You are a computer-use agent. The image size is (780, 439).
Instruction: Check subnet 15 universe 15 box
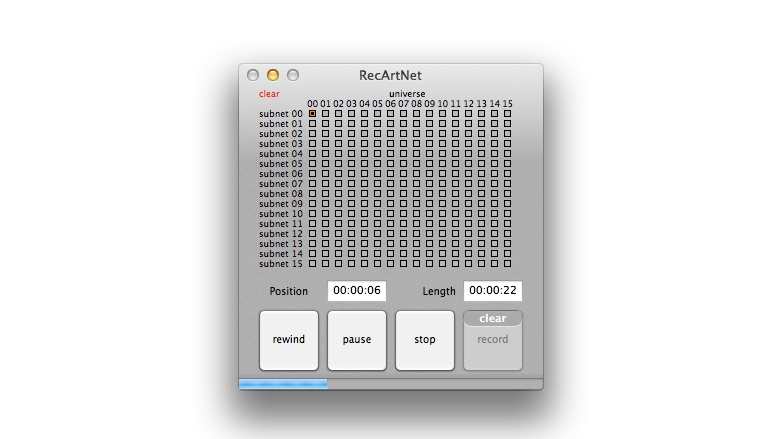pos(507,264)
